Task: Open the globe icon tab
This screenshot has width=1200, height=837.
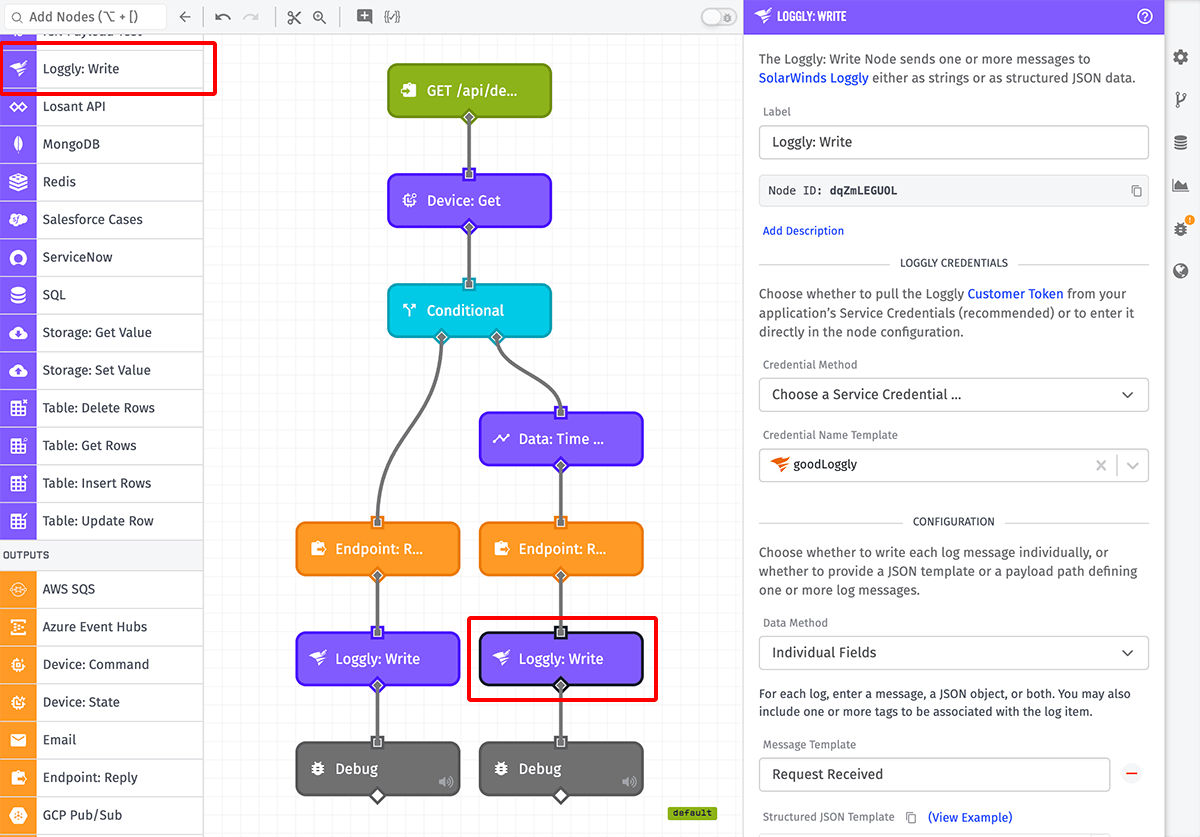Action: [1181, 271]
